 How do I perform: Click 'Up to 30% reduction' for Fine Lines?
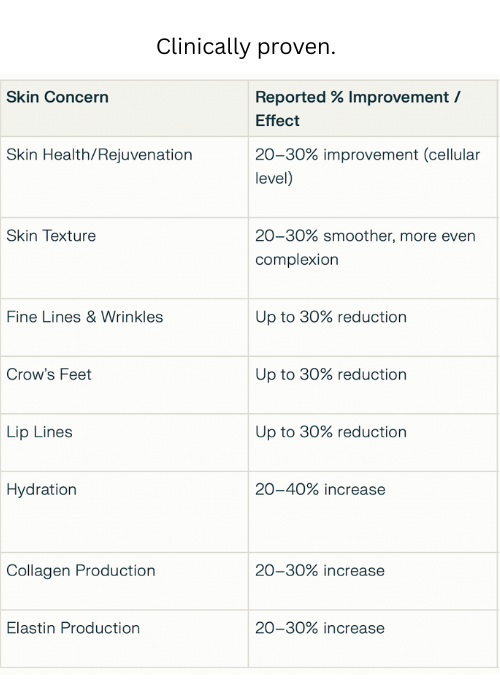pos(331,317)
